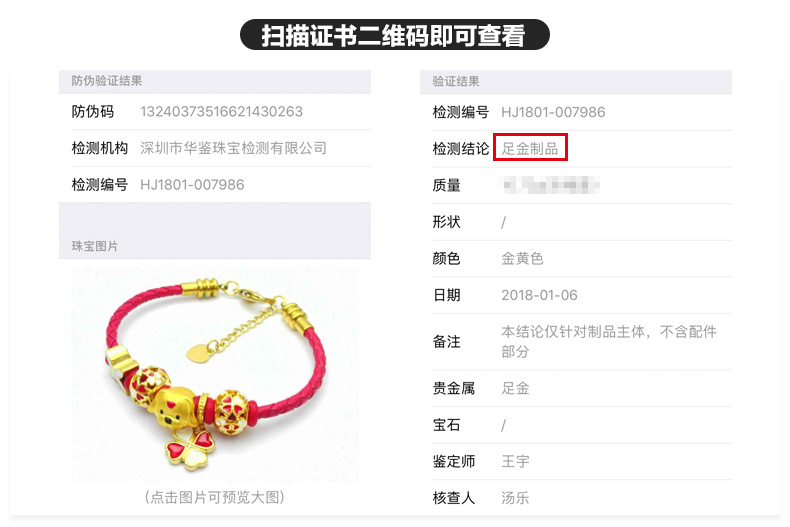Click the 防伪验证结果 section header
Viewport: 790px width, 527px height.
[x=215, y=81]
